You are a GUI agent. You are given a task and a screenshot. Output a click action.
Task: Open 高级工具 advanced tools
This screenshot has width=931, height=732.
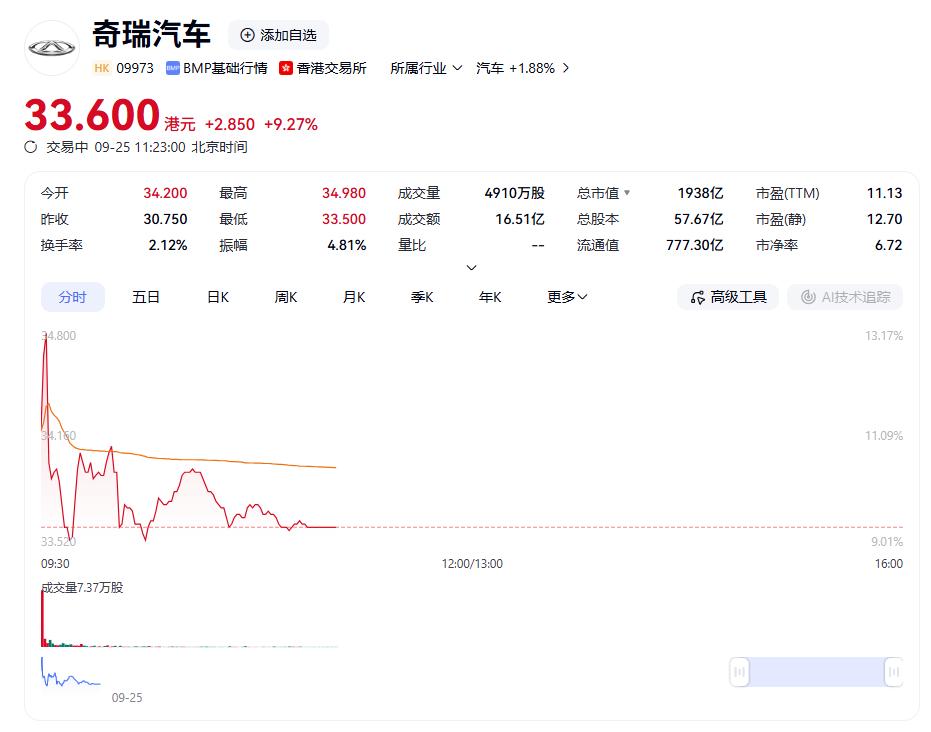tap(728, 297)
